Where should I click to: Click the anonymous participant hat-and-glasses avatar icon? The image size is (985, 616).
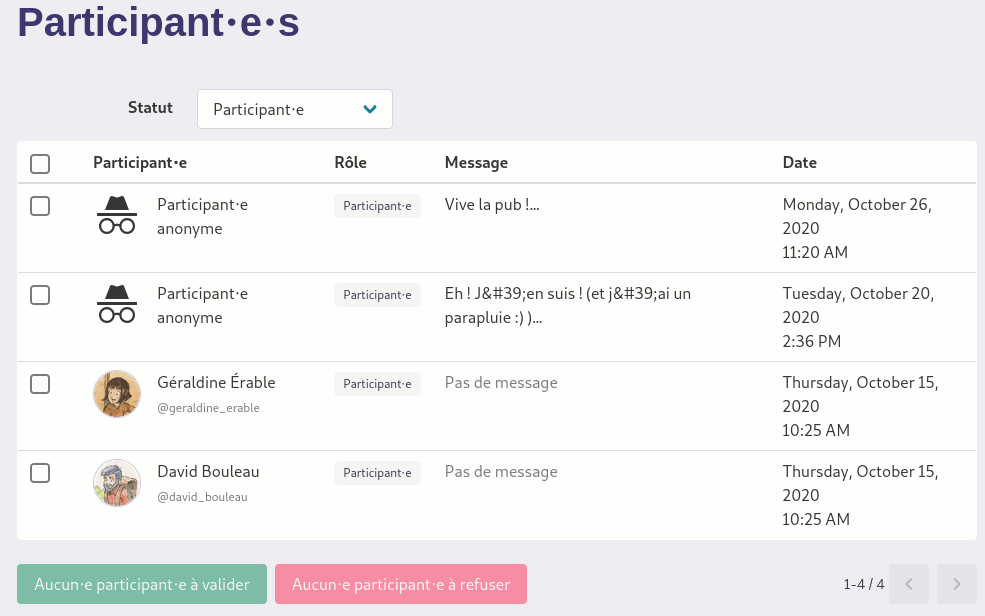pyautogui.click(x=116, y=214)
